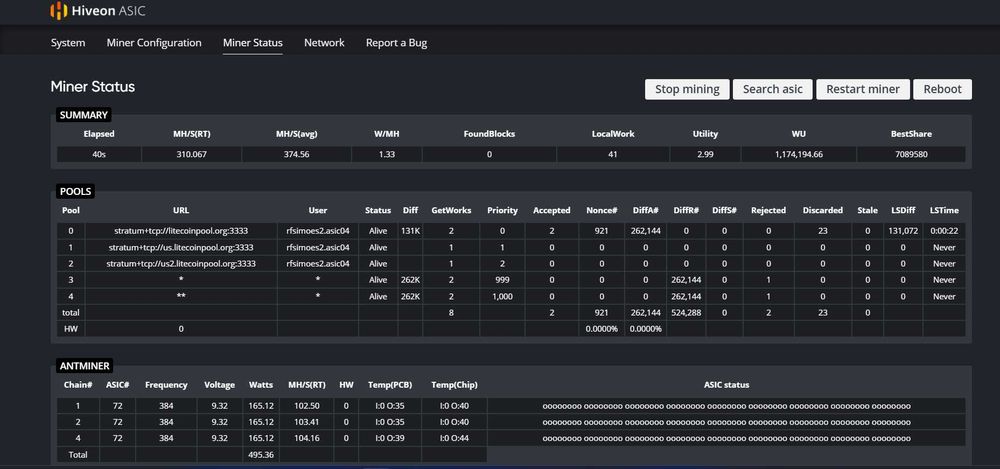The image size is (1000, 469).
Task: Click the URL column header
Action: 181,210
